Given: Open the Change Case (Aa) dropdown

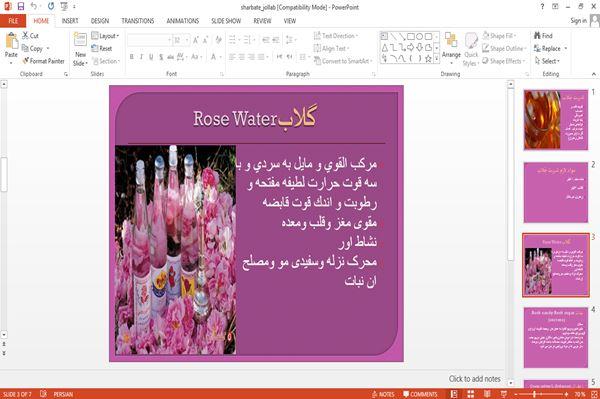Looking at the screenshot, I should 196,57.
